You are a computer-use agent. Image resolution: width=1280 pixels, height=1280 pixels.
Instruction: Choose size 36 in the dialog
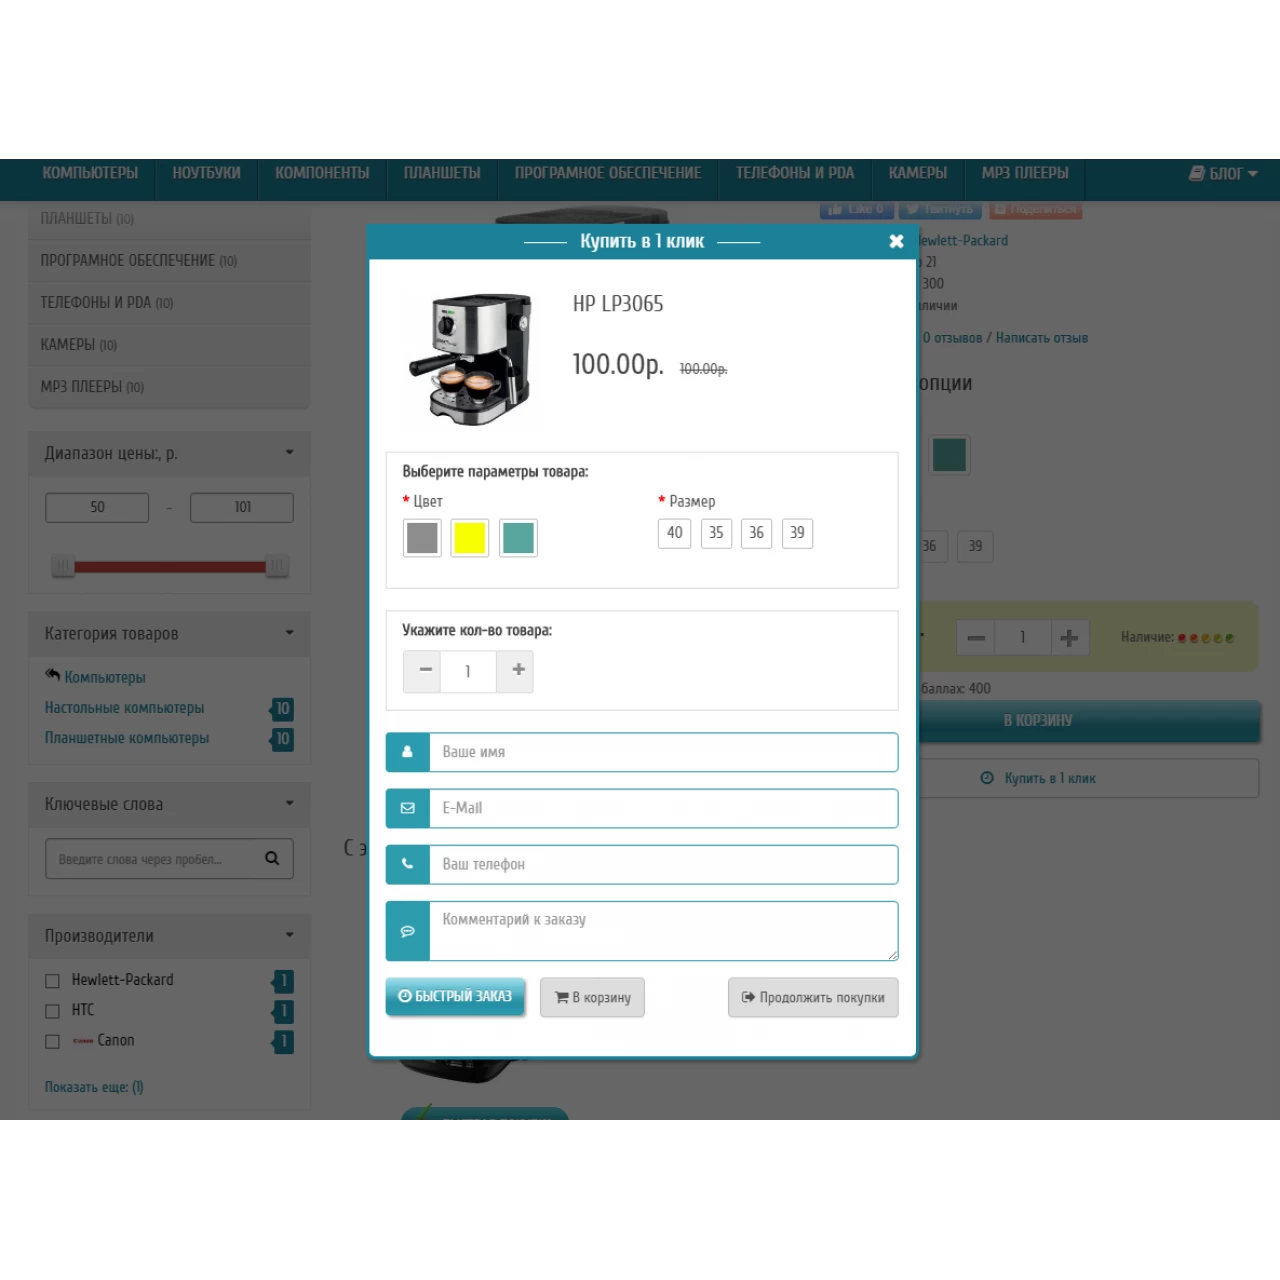756,533
